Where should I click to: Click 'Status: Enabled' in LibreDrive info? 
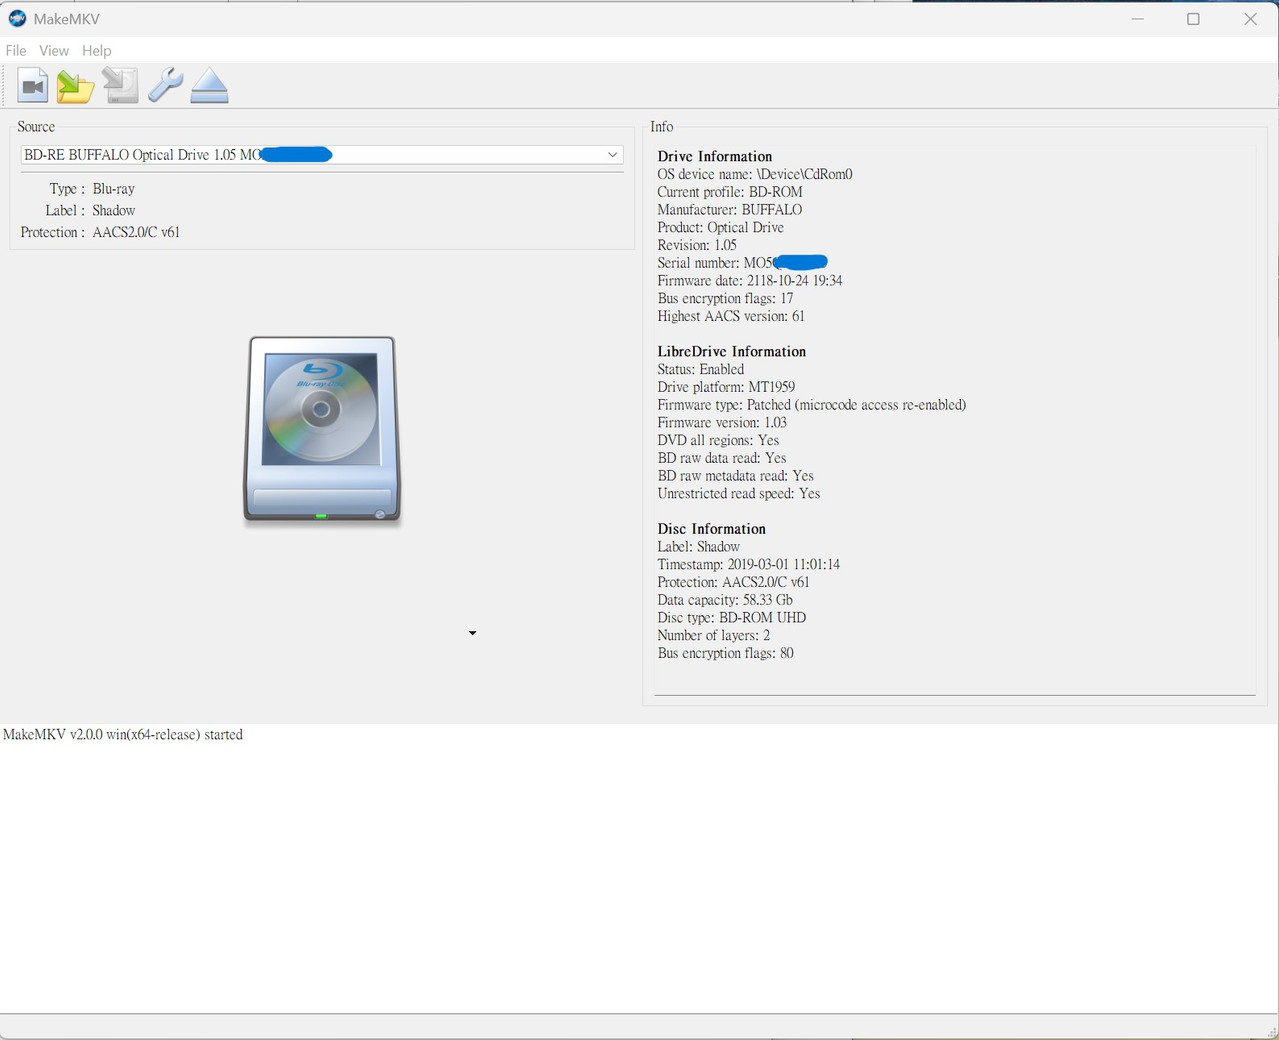point(701,369)
